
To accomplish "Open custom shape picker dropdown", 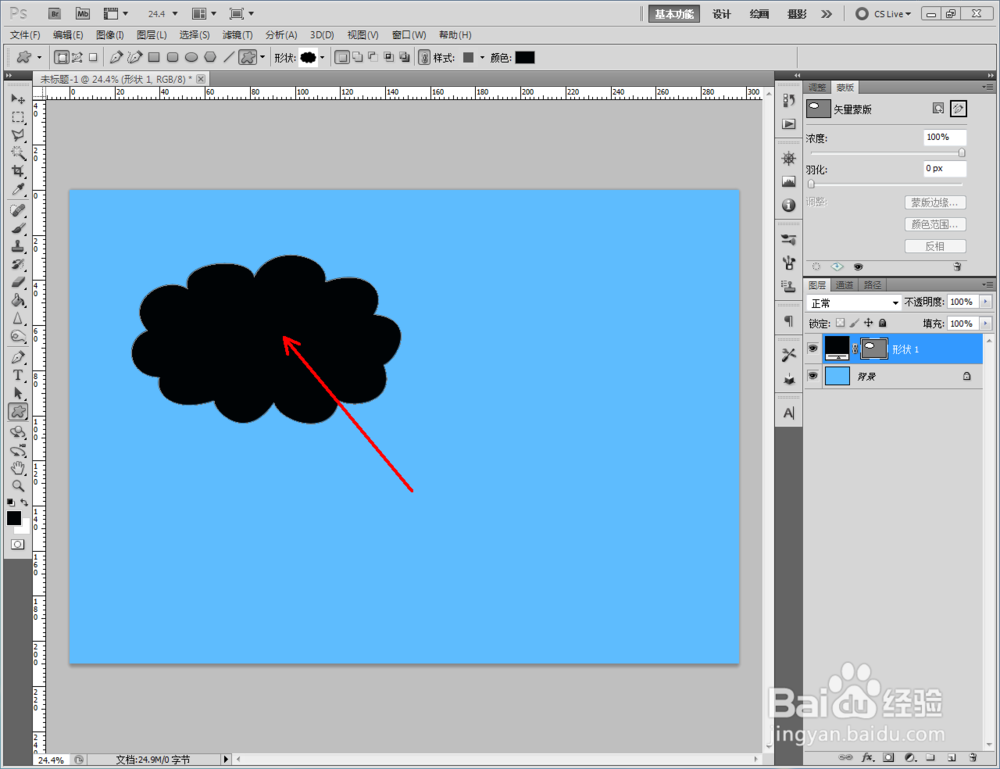I will pos(322,57).
